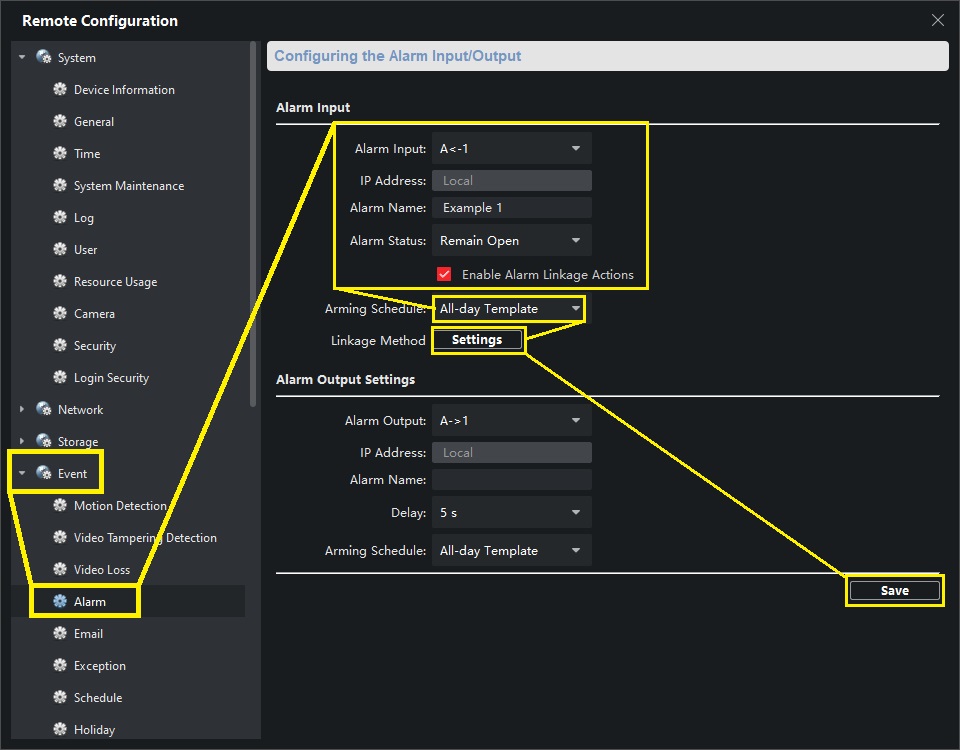Open the Alarm Status dropdown
The width and height of the screenshot is (960, 750).
(511, 241)
